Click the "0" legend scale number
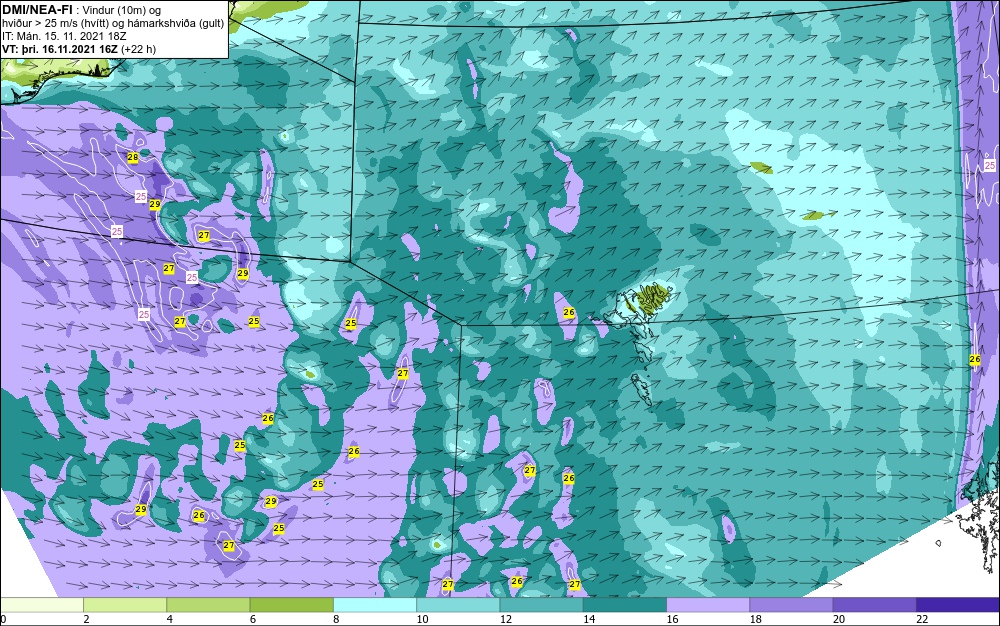 pos(3,619)
